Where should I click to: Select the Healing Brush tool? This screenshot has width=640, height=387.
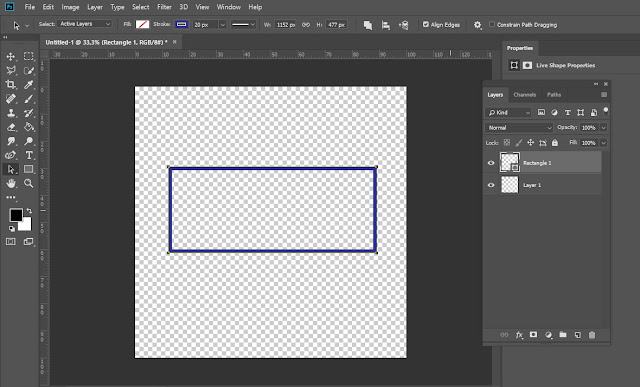pyautogui.click(x=11, y=99)
